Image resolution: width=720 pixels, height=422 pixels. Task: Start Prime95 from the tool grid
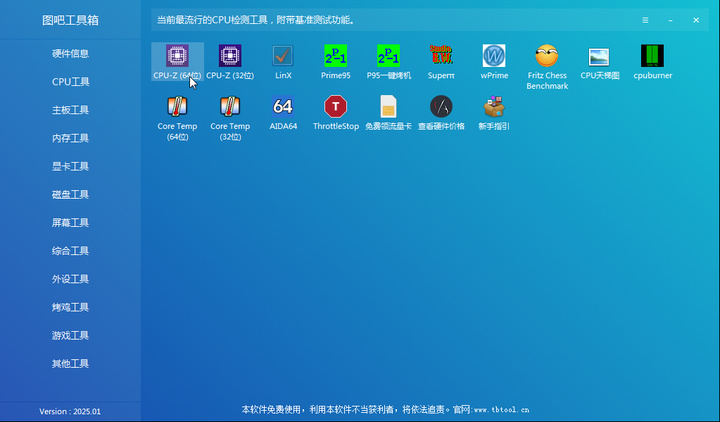click(336, 62)
